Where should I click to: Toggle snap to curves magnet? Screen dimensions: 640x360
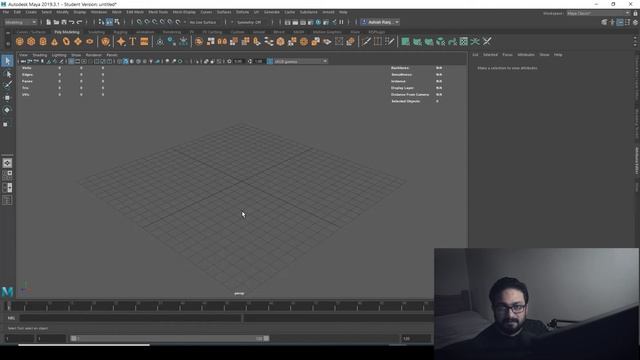(147, 22)
